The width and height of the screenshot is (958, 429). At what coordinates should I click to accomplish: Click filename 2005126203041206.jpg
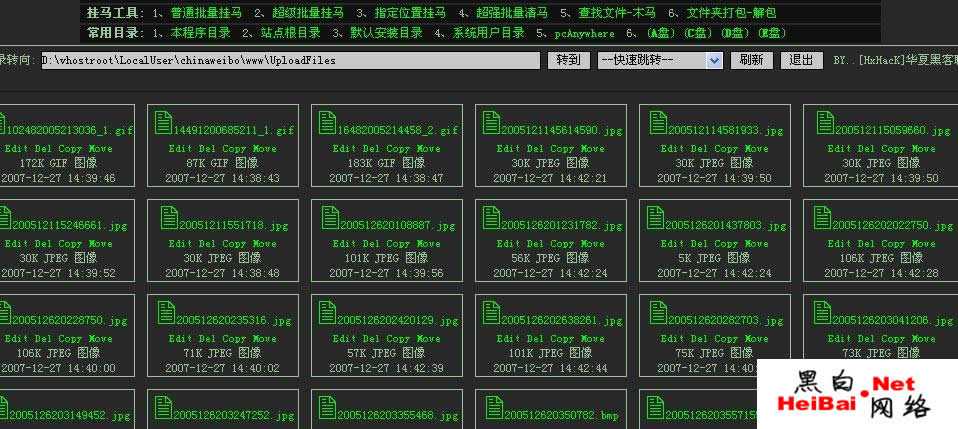click(893, 320)
